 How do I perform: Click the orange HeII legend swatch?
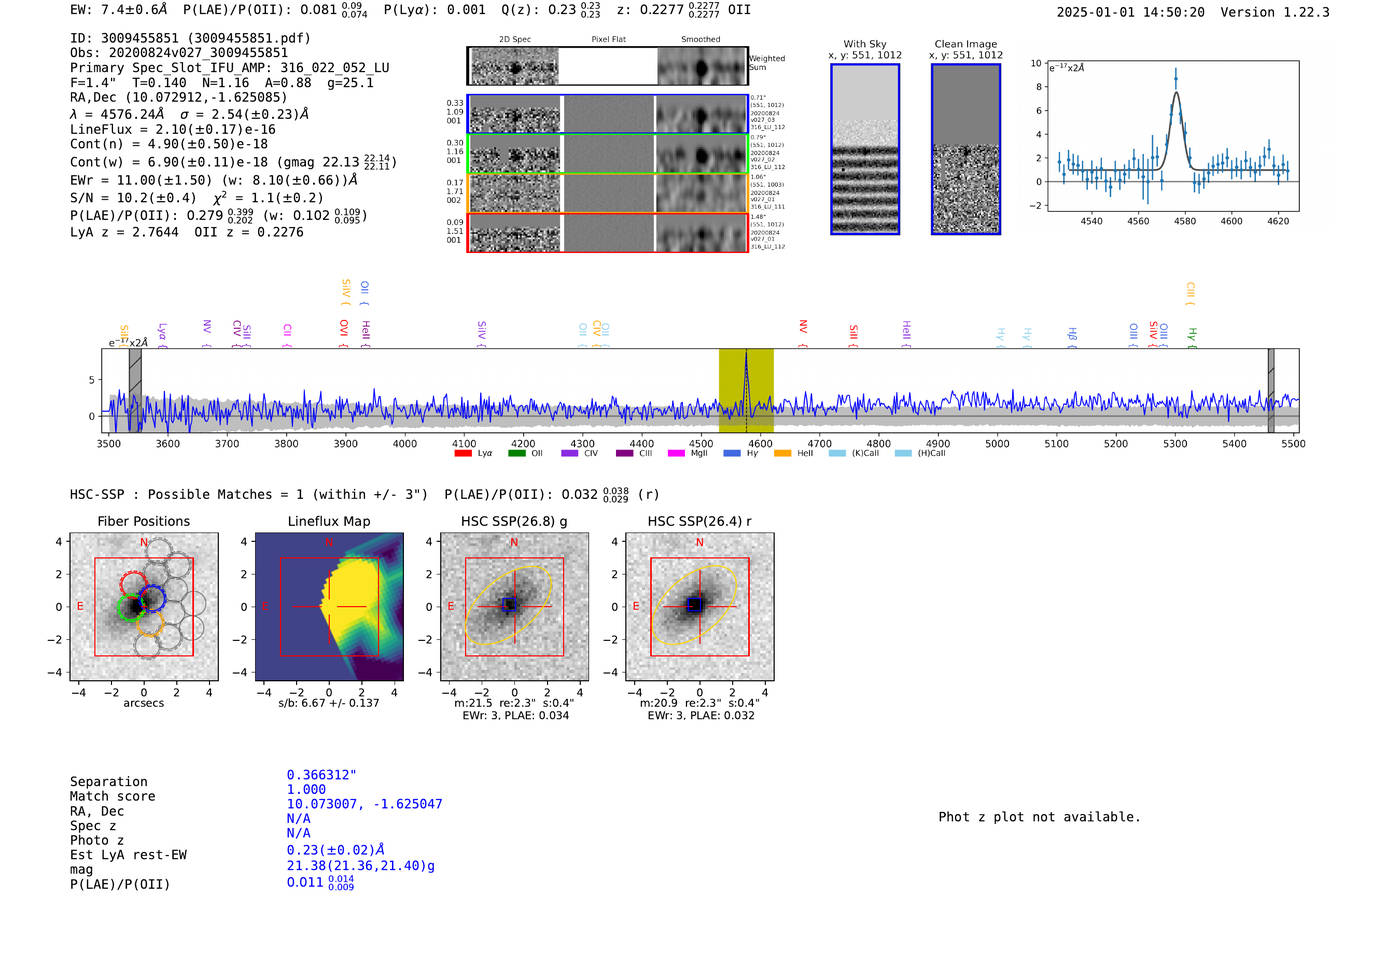pyautogui.click(x=782, y=453)
